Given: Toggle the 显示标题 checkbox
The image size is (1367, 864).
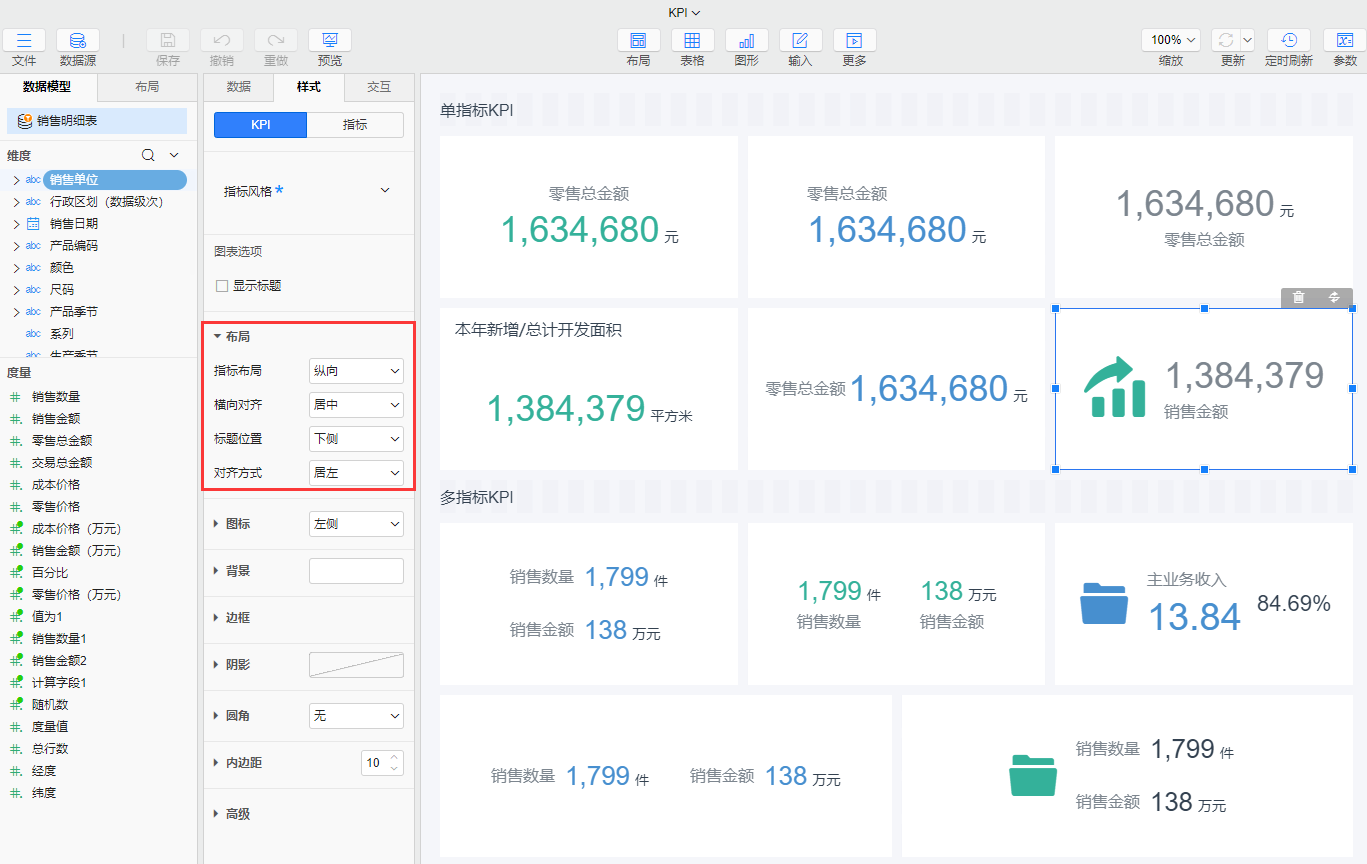Looking at the screenshot, I should [x=222, y=286].
